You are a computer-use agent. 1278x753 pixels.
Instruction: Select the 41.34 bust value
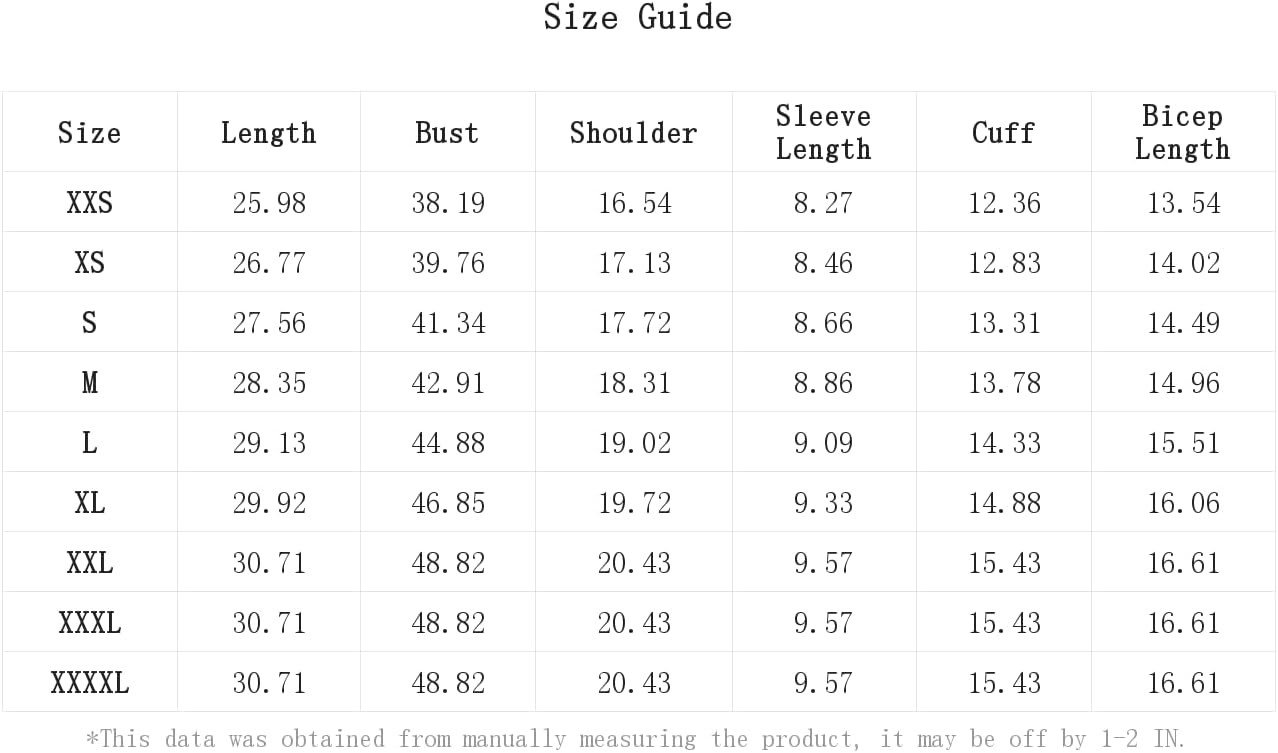448,323
